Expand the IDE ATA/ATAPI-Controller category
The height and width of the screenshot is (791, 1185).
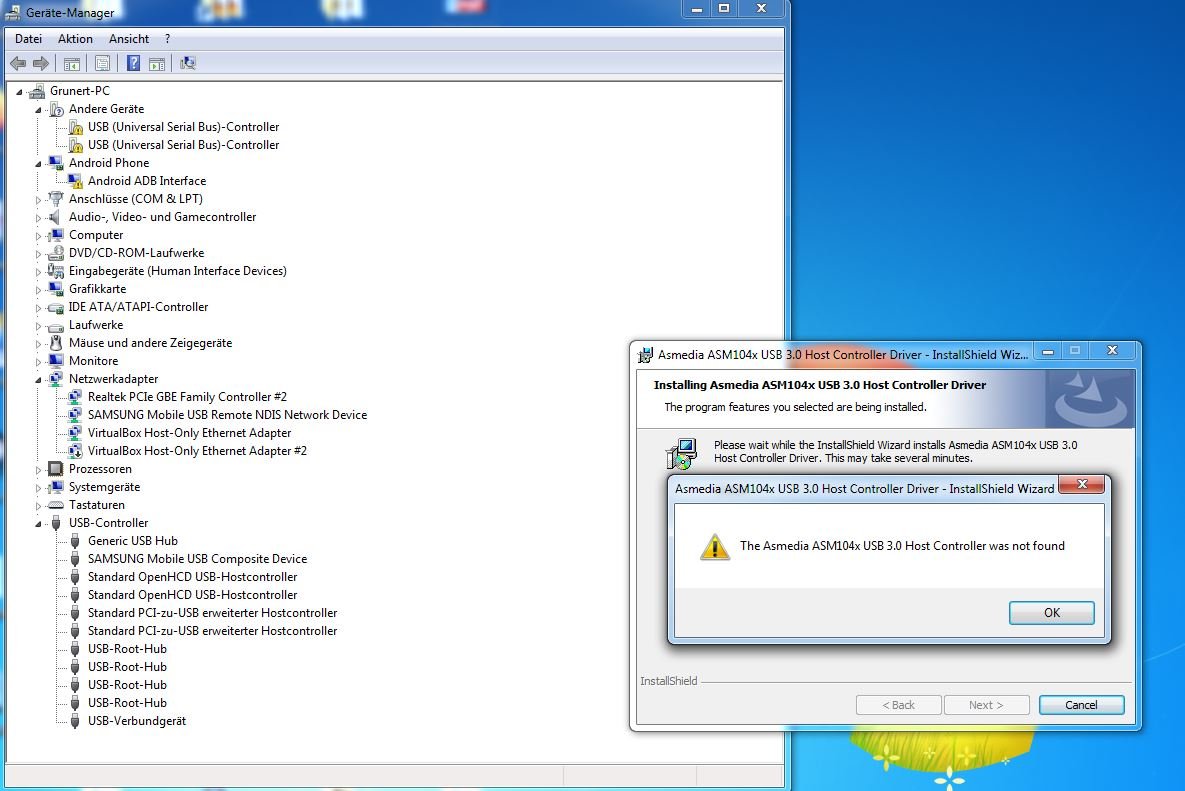(x=39, y=307)
